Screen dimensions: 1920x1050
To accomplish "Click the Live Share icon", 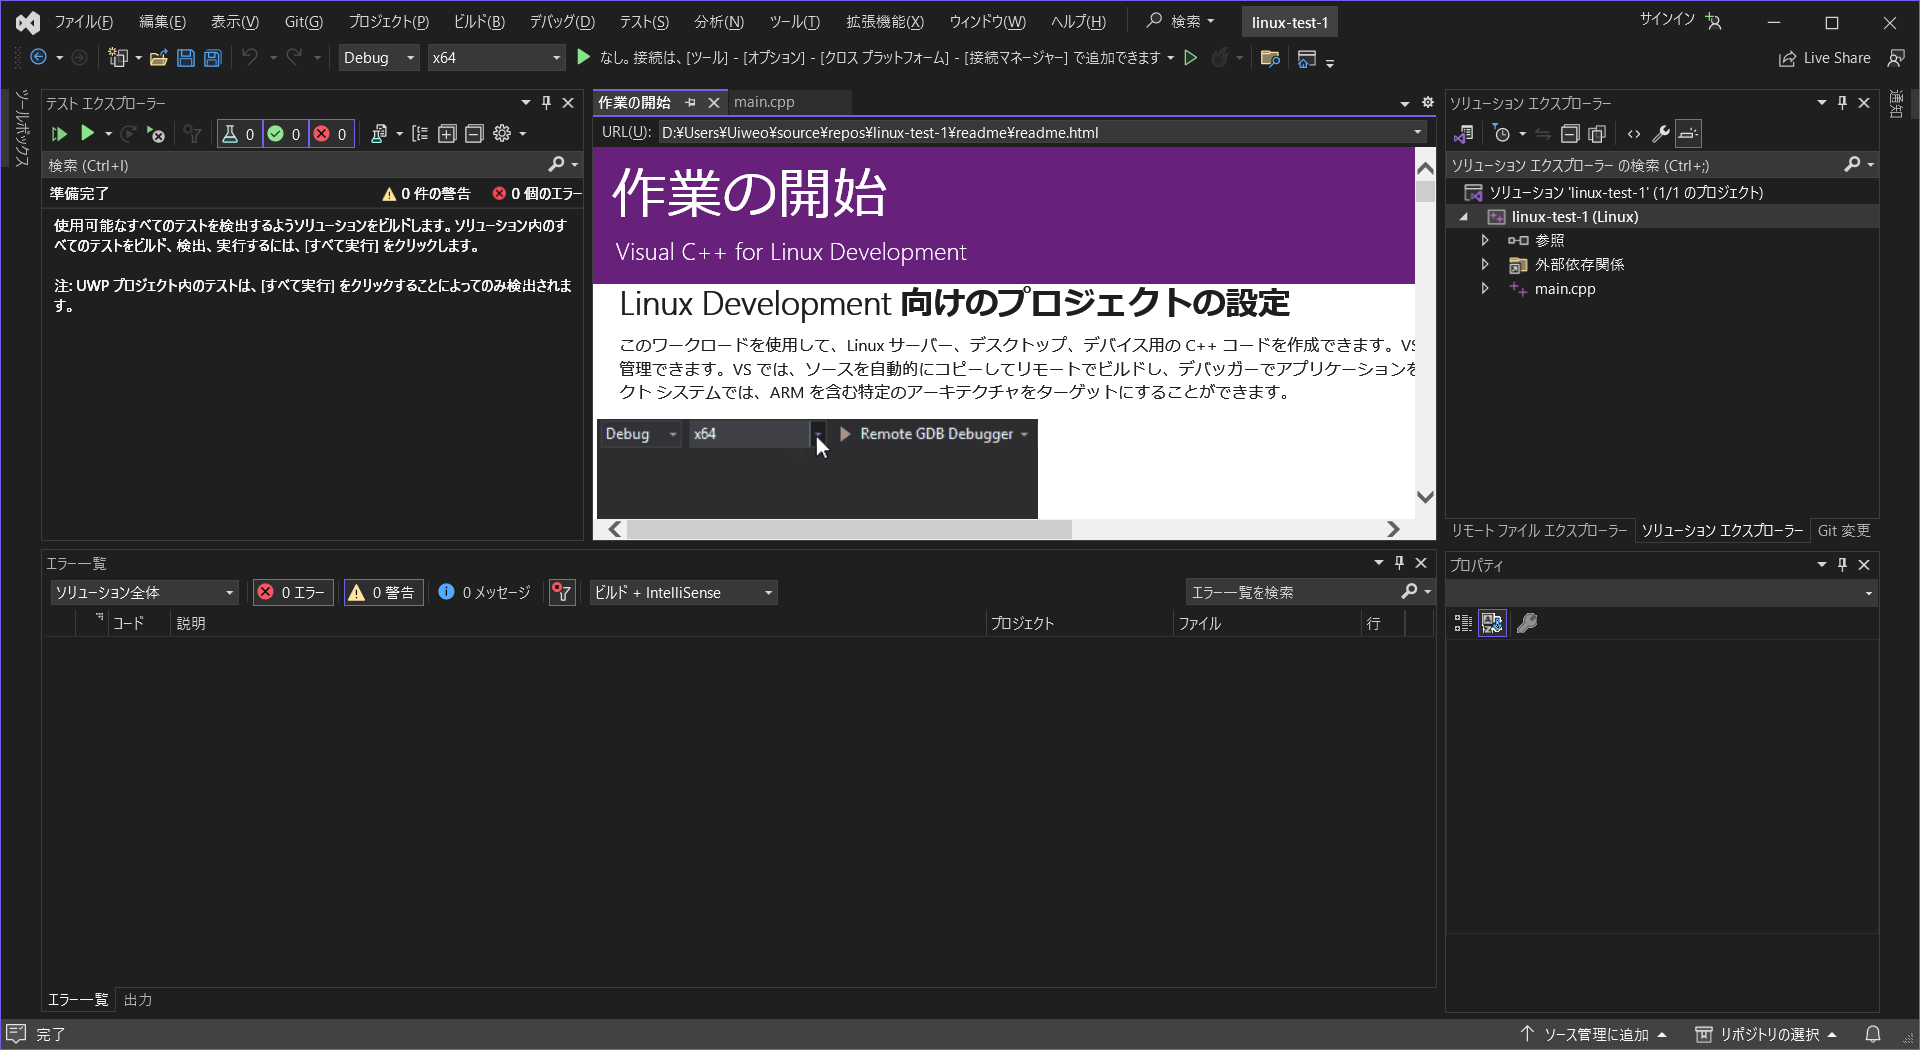I will (x=1824, y=58).
